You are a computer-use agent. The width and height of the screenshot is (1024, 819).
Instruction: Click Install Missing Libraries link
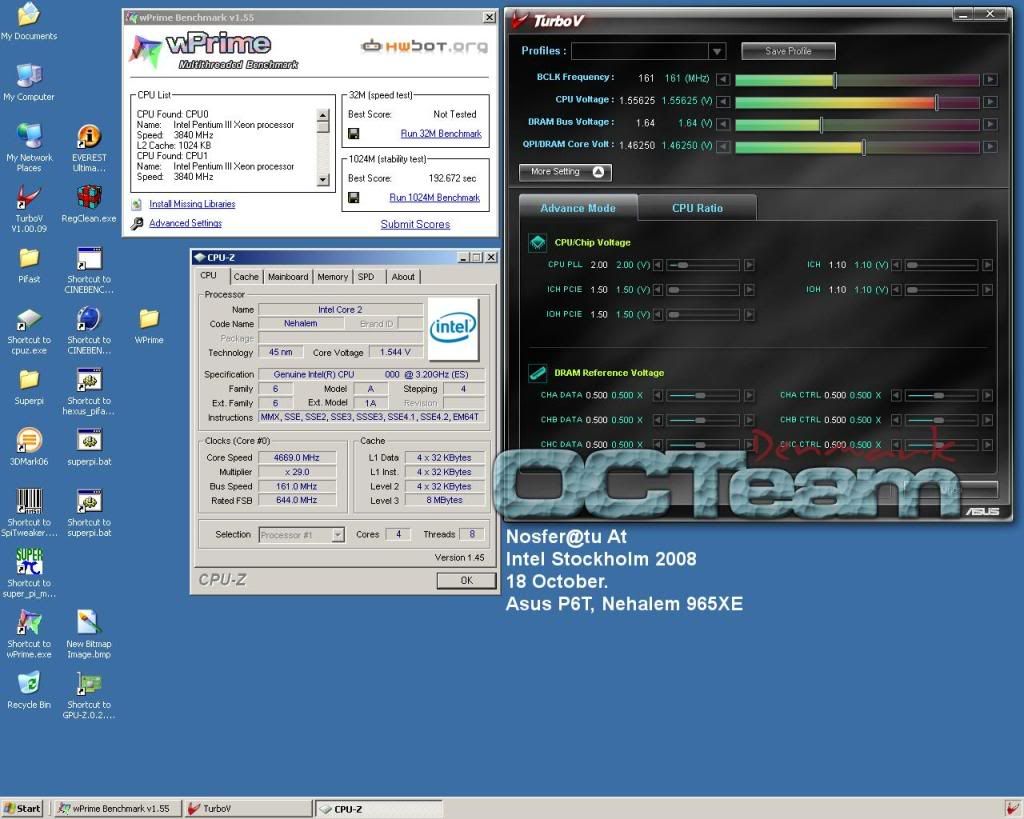pyautogui.click(x=192, y=204)
